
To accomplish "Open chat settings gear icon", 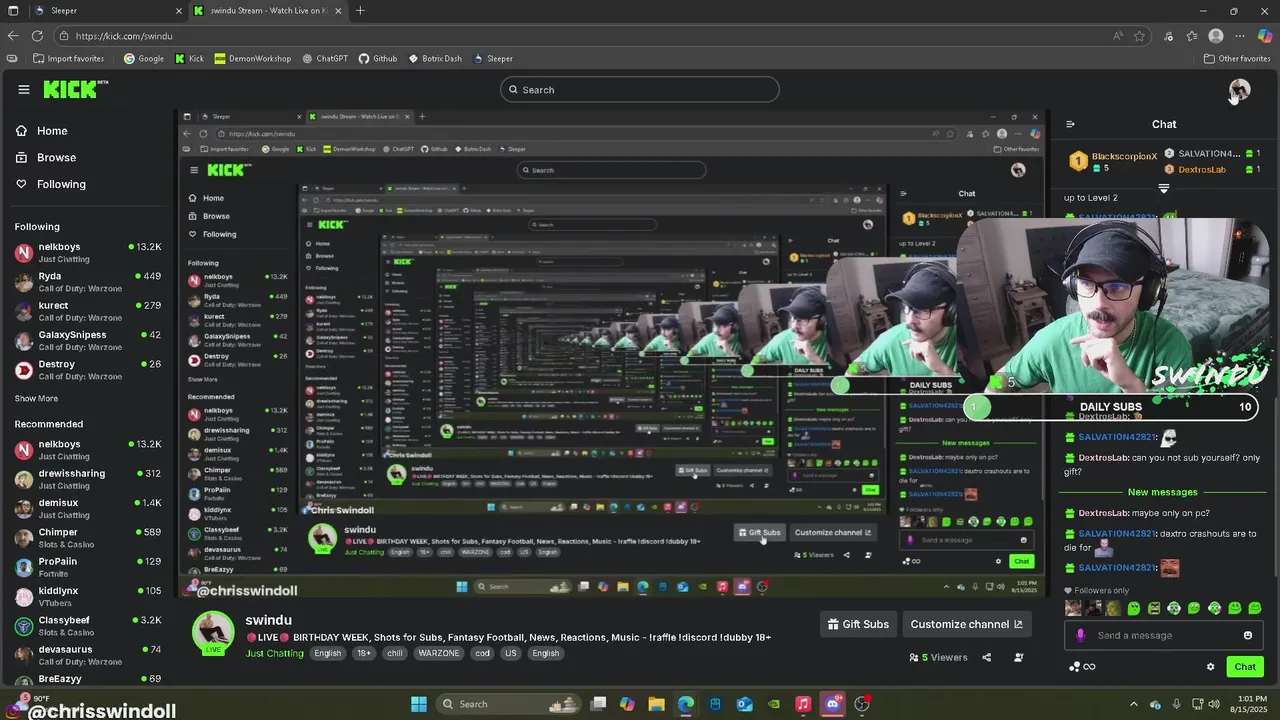I will pos(1210,667).
